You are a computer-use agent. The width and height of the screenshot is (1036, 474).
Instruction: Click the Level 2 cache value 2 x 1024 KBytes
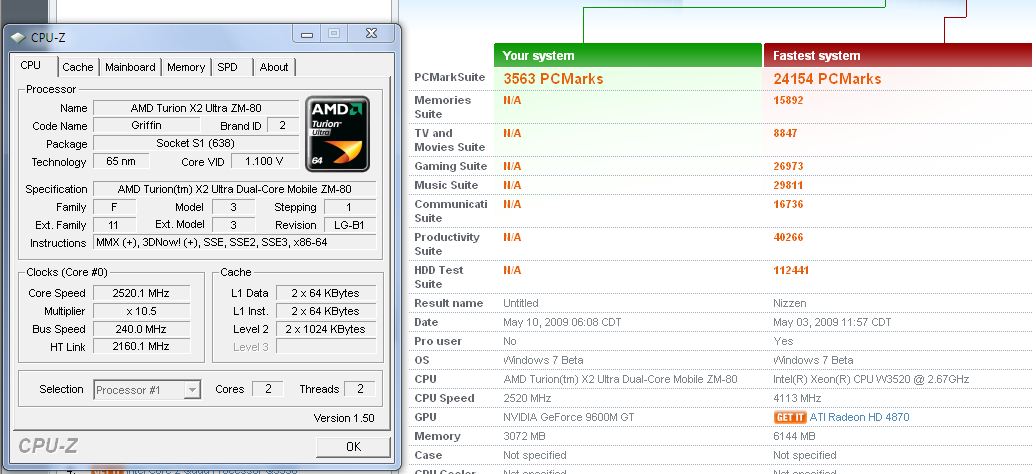click(326, 329)
